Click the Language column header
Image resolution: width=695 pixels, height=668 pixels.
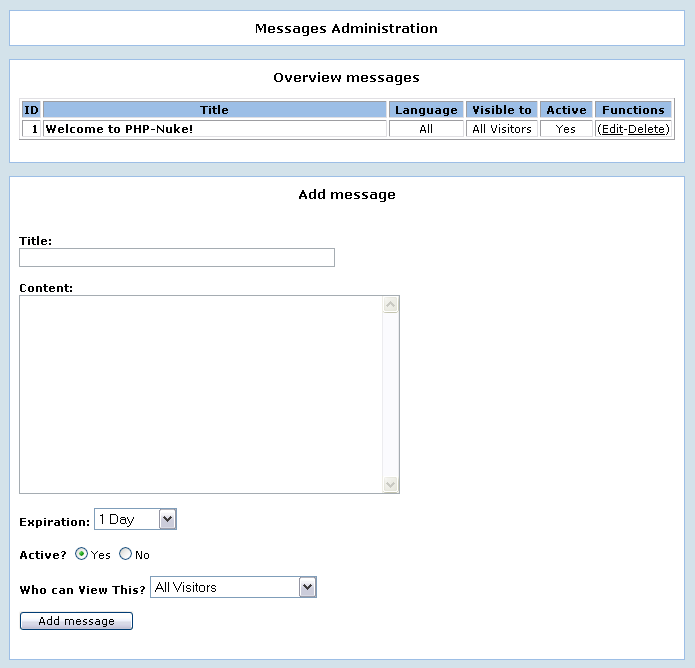coord(426,110)
